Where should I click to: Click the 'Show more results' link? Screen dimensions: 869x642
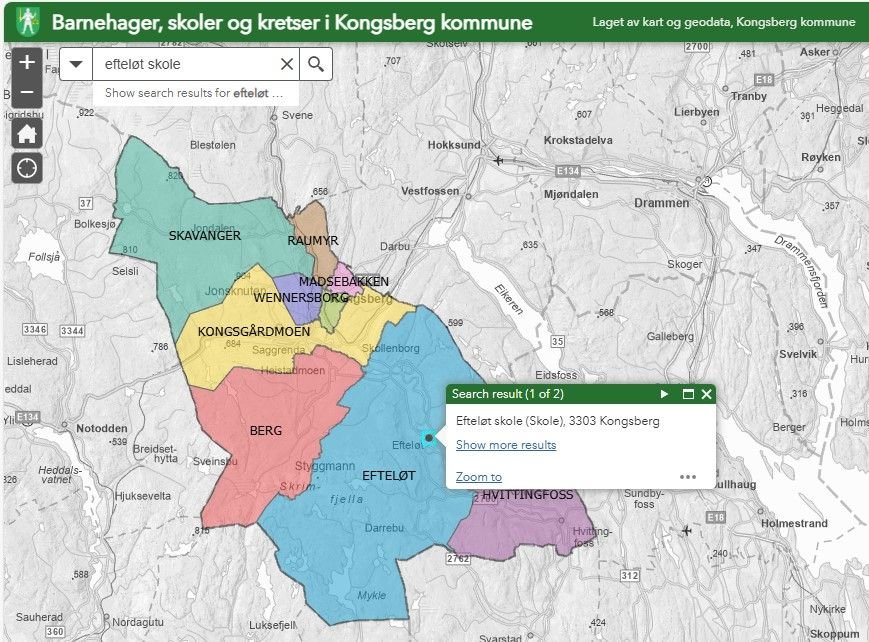(x=506, y=445)
